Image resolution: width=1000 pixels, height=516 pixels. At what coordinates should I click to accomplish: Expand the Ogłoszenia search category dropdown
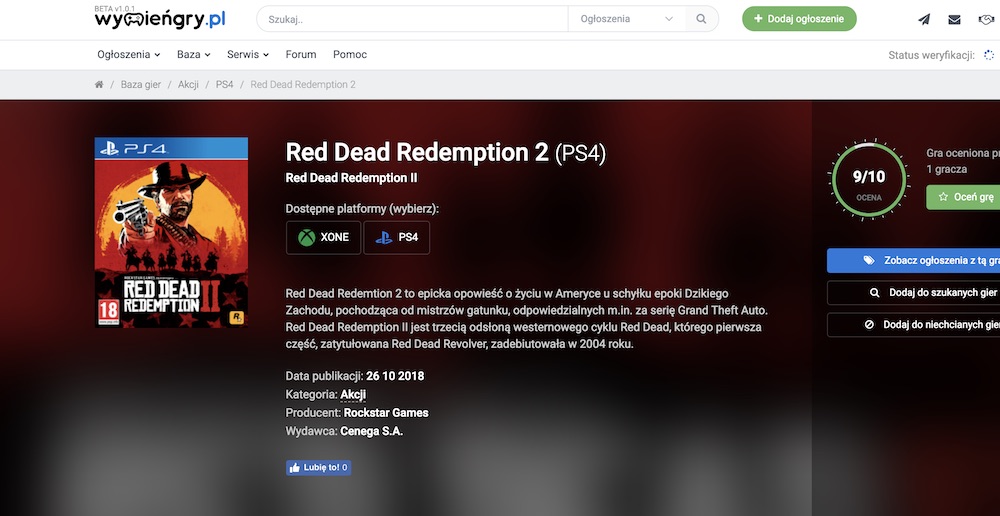pos(627,19)
